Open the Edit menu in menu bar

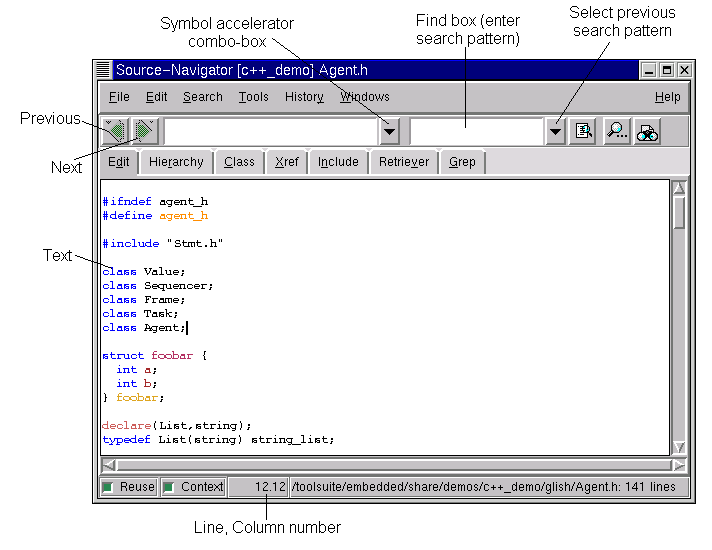[x=156, y=97]
